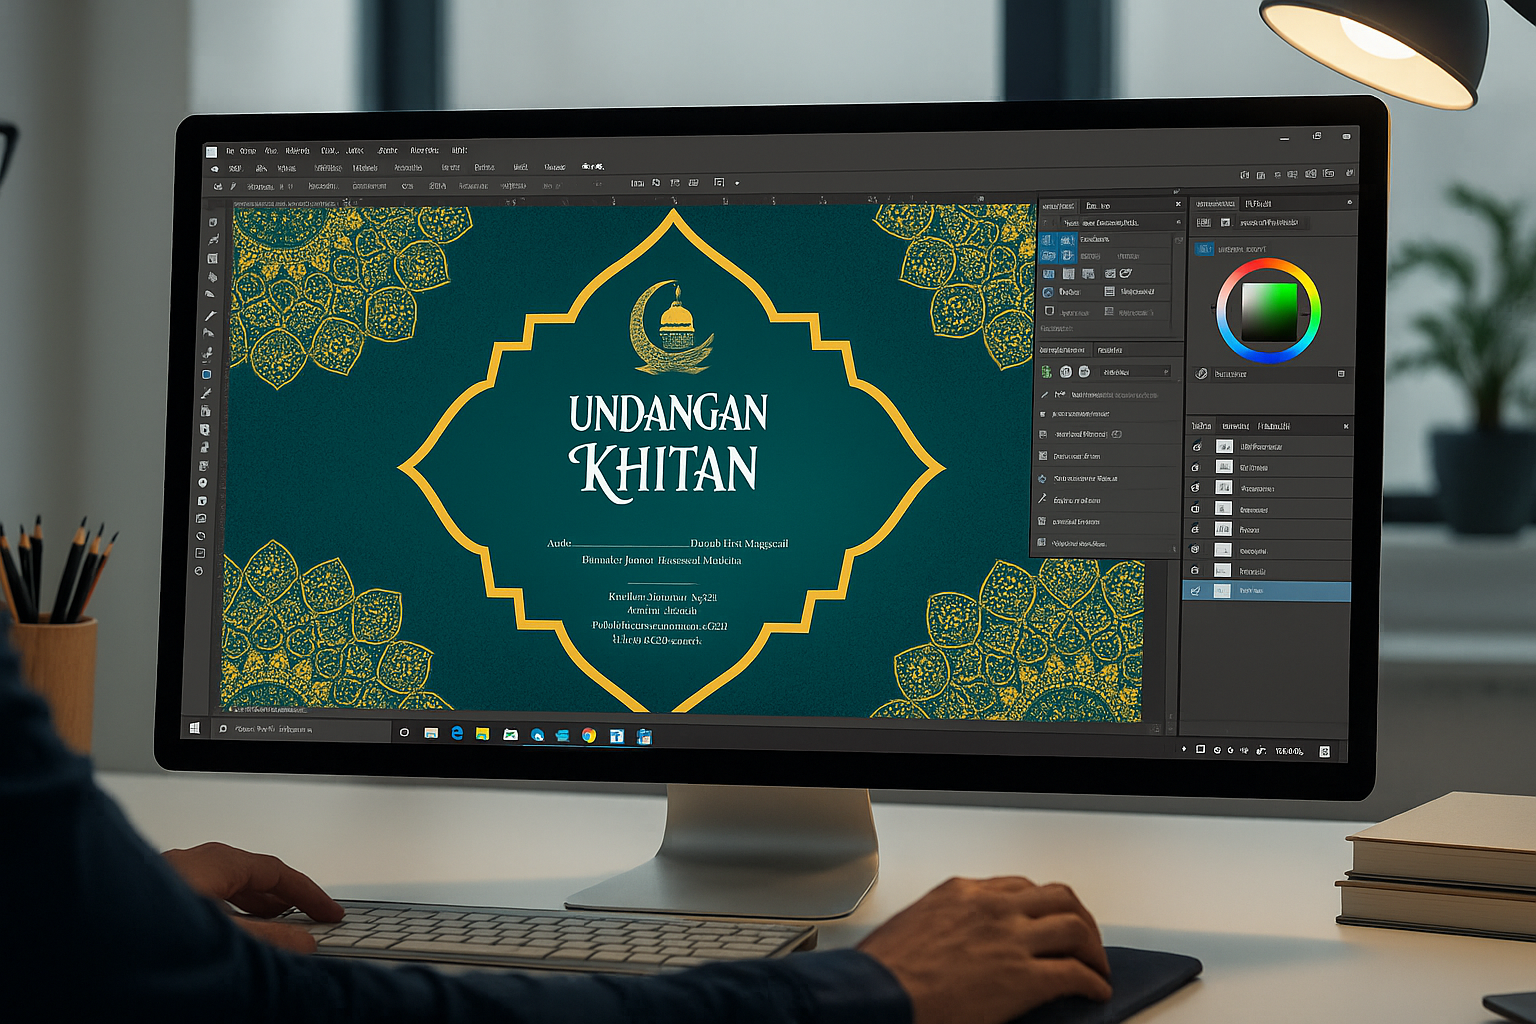Click the green icon in the middle panel
This screenshot has width=1536, height=1024.
(1046, 372)
